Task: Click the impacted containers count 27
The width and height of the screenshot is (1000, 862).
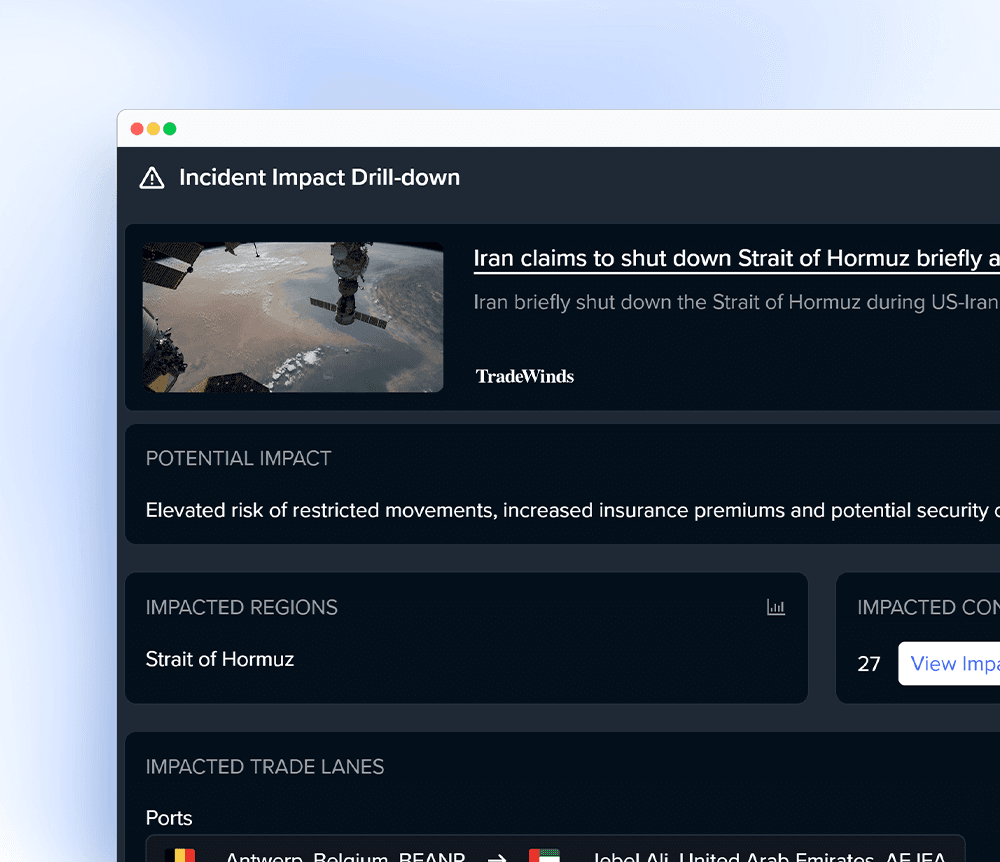Action: tap(868, 663)
